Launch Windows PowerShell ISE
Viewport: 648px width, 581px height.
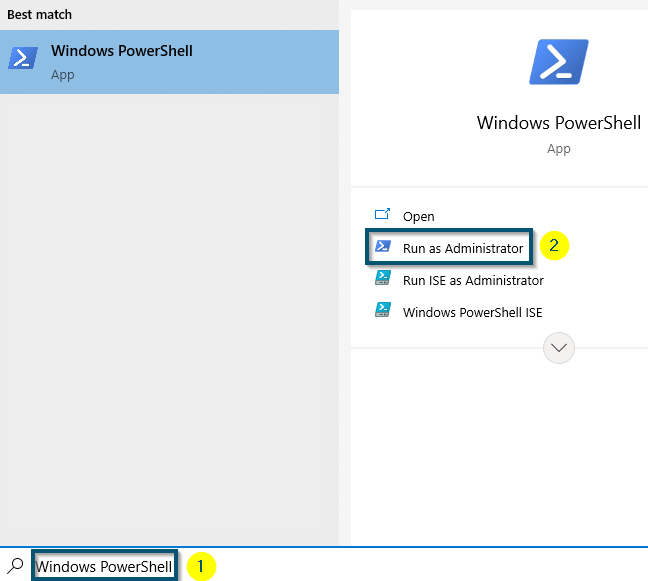472,312
